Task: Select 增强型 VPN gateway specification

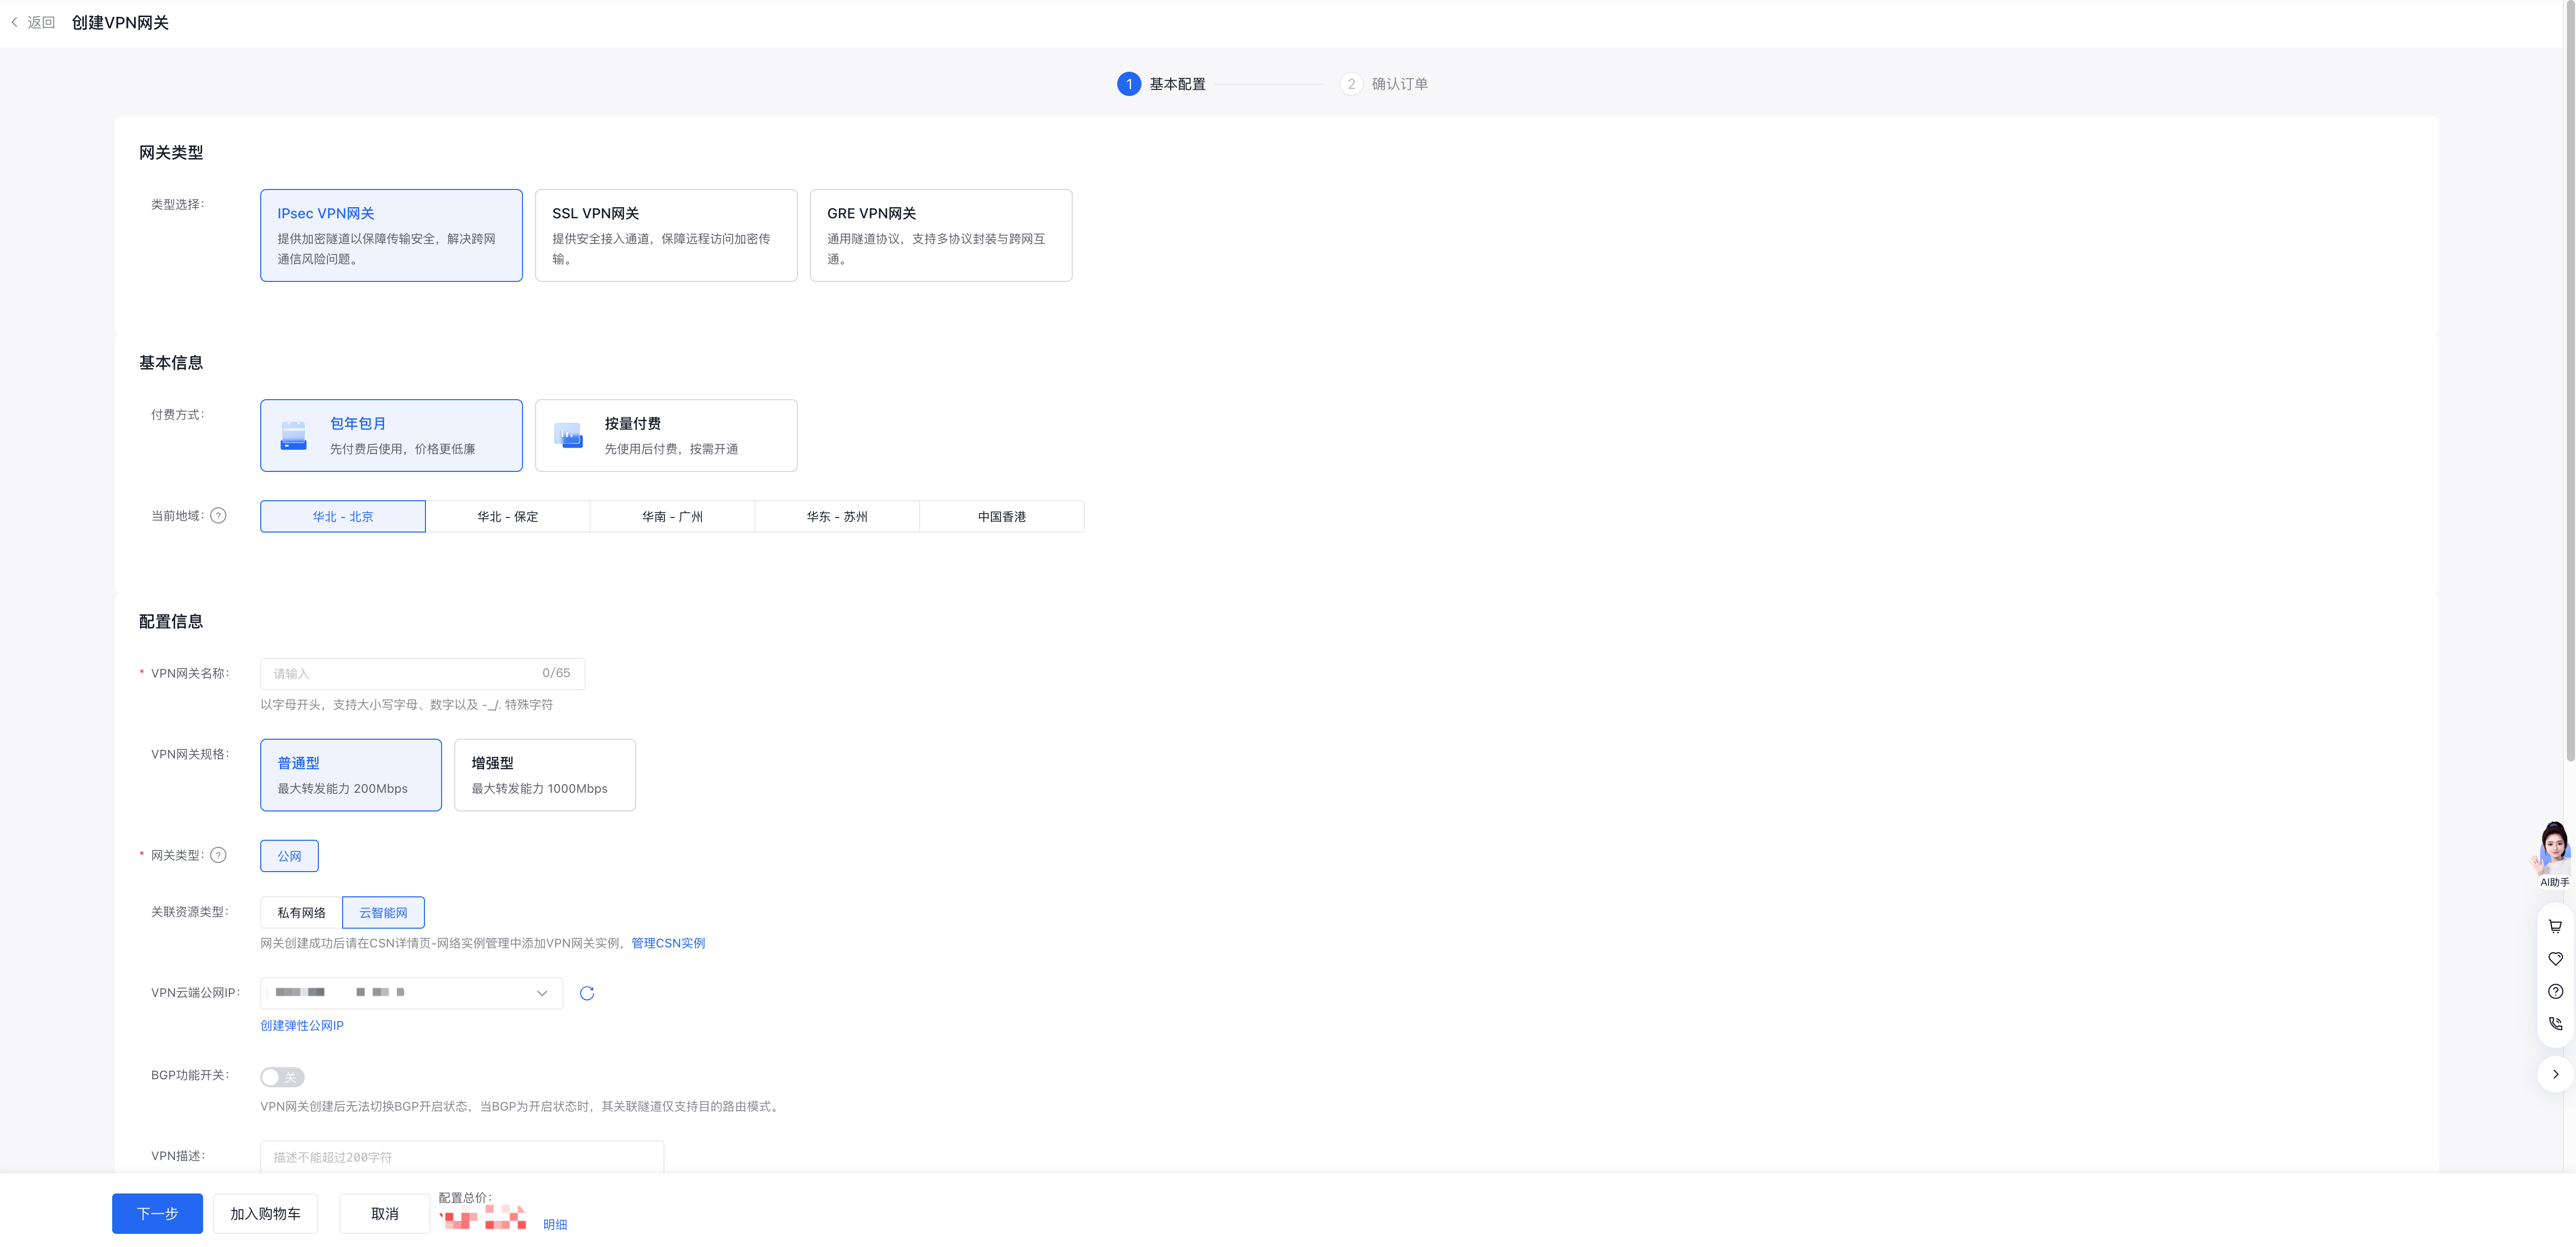Action: pyautogui.click(x=545, y=775)
